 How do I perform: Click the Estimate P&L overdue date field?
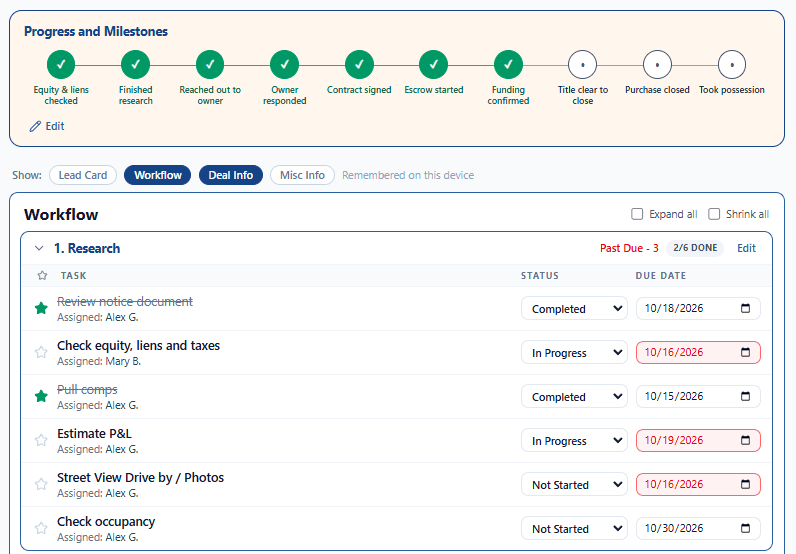tap(698, 440)
